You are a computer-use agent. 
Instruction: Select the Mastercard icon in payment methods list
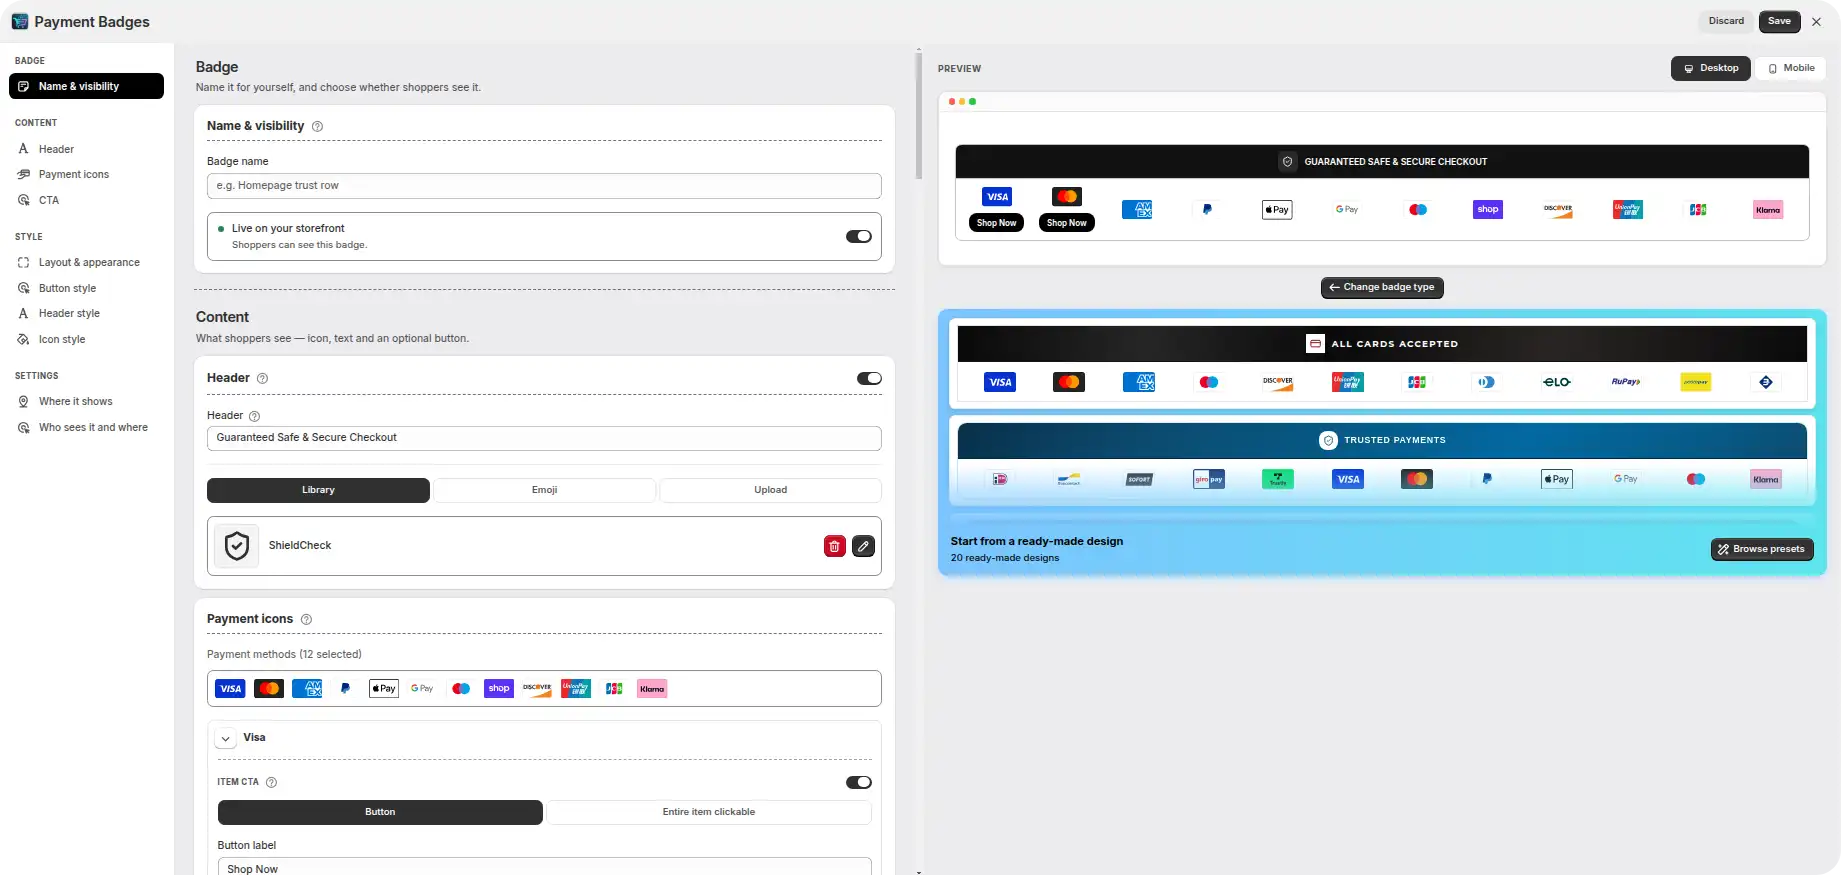(269, 689)
